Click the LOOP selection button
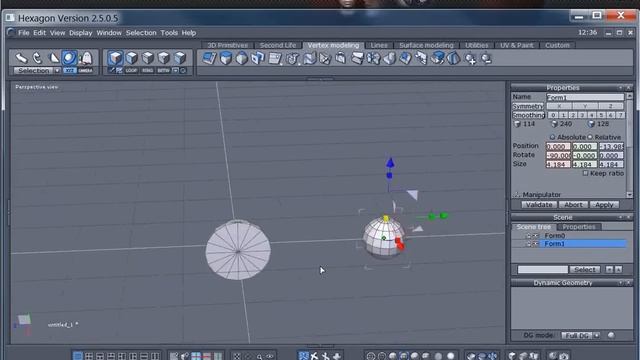640x360 pixels. 131,71
